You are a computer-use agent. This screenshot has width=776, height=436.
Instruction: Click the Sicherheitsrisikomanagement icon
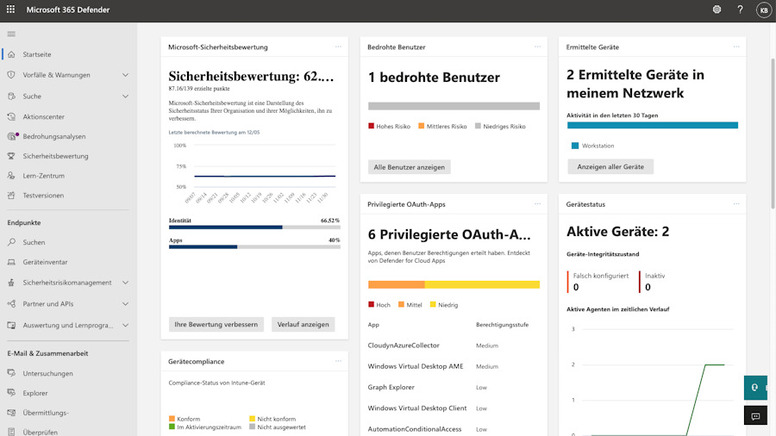point(11,283)
